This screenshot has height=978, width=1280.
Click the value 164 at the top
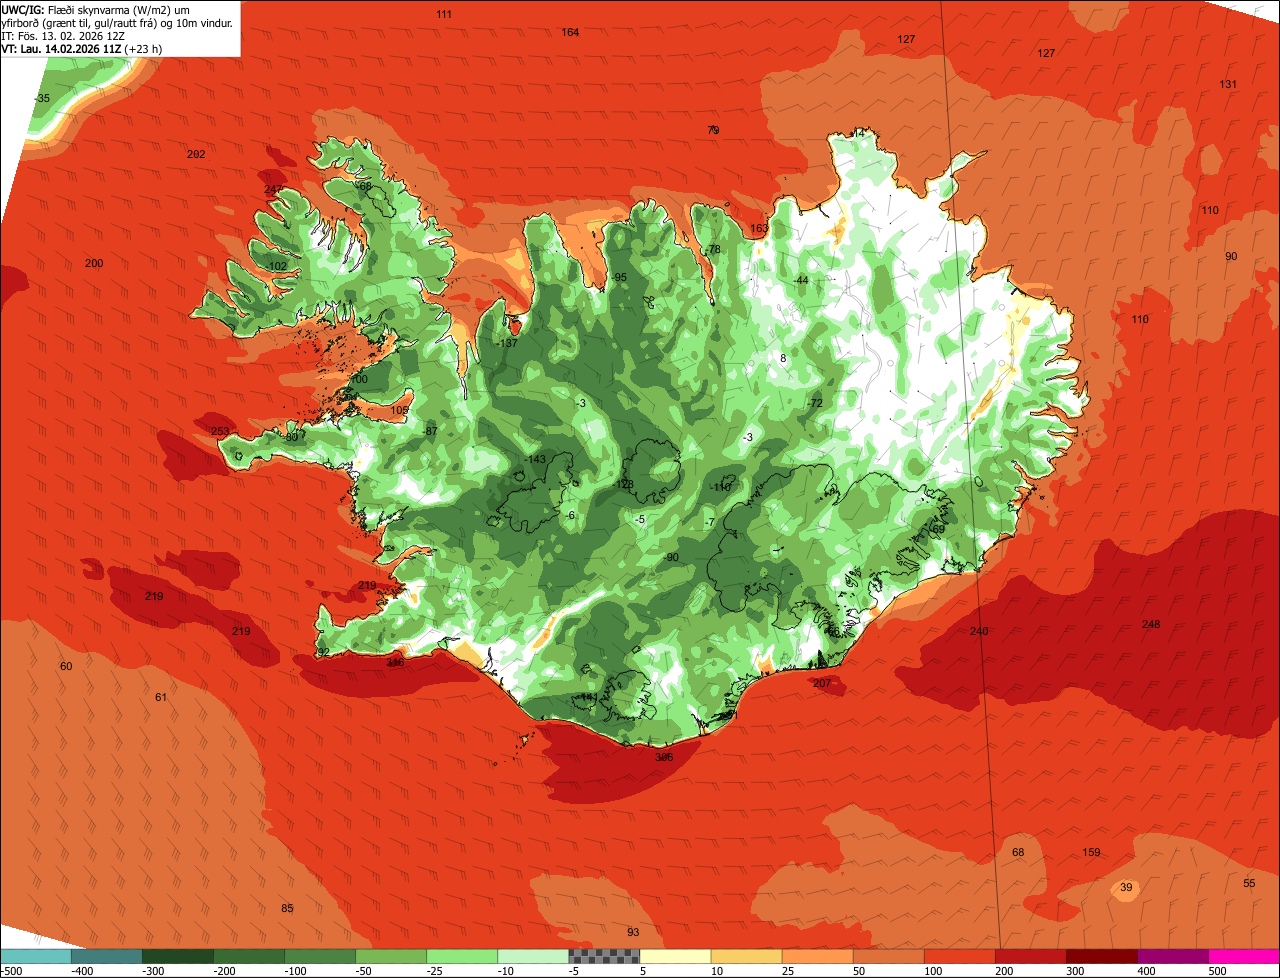[x=570, y=32]
